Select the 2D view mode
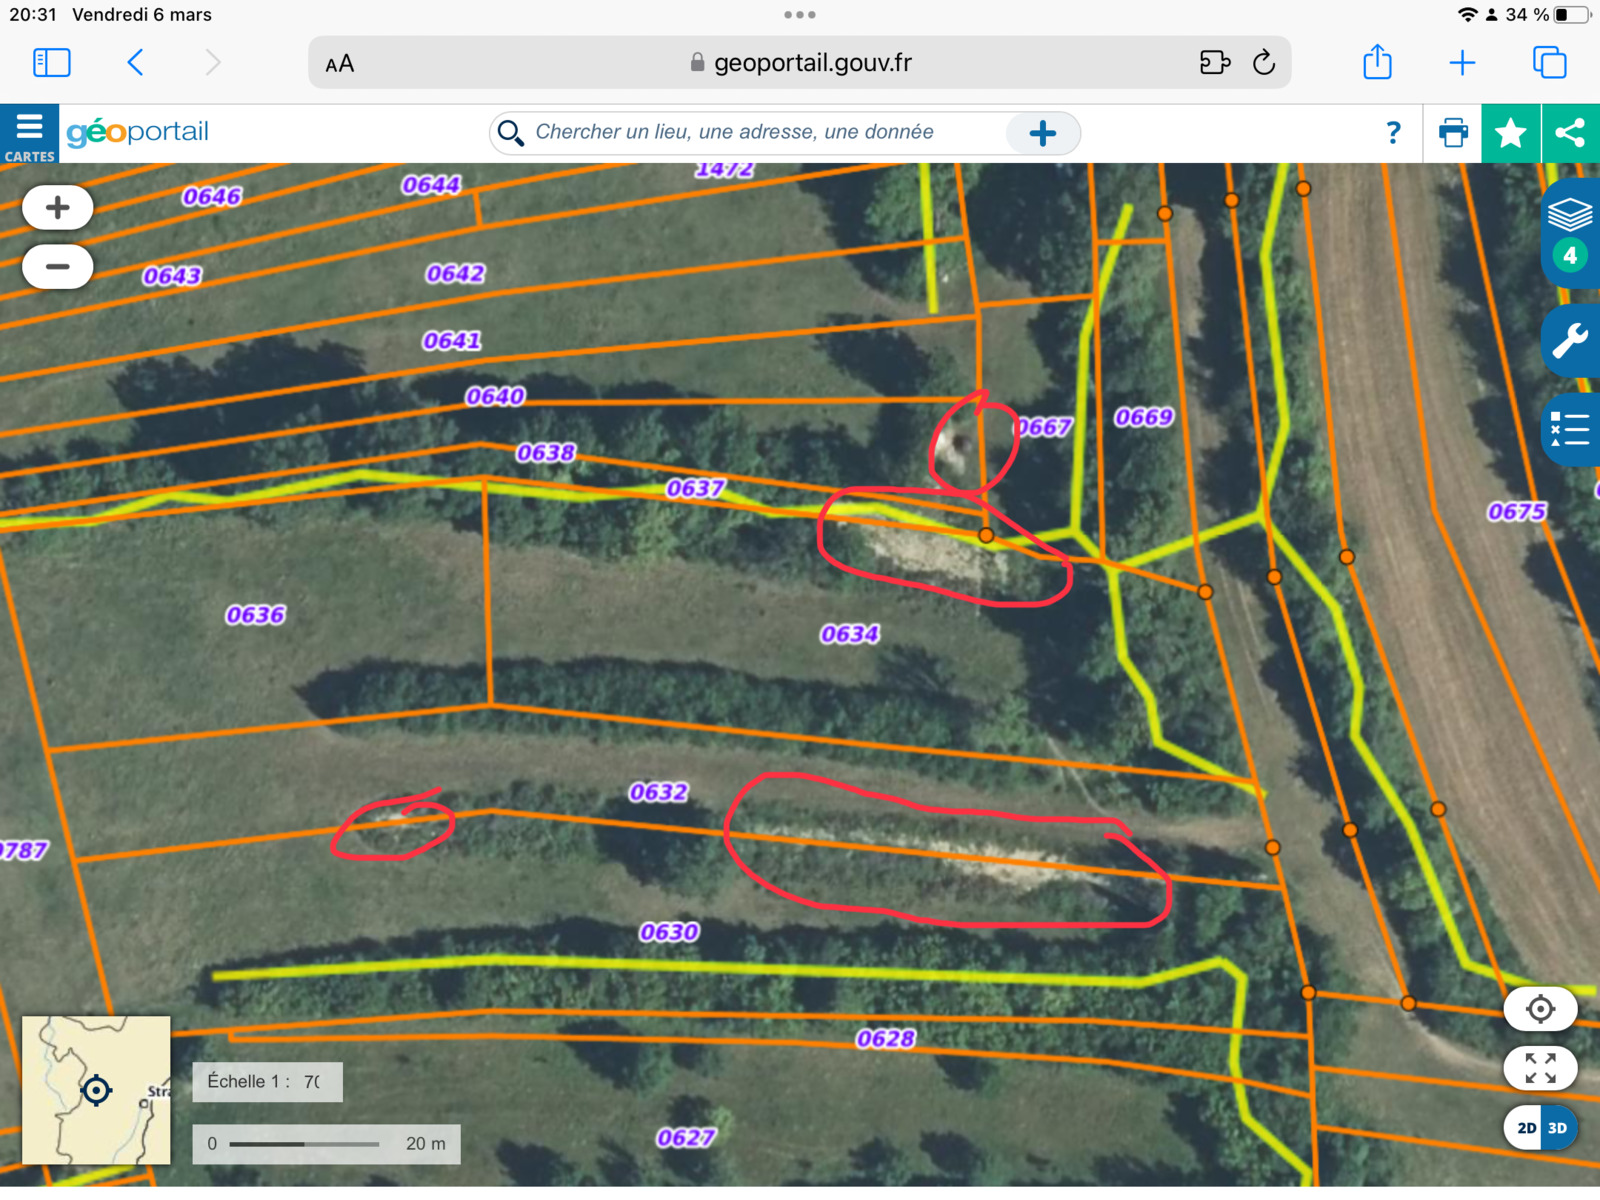Screen dimensions: 1600x1200 click(1526, 1128)
